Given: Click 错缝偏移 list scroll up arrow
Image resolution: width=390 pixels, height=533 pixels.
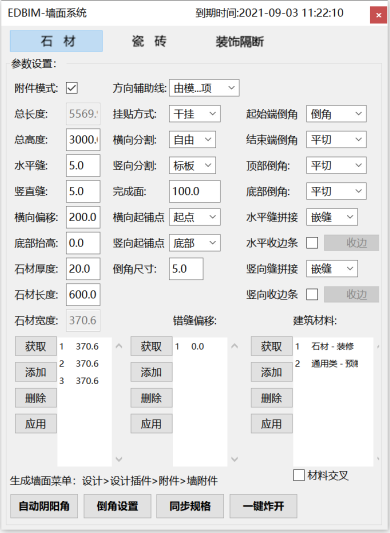Looking at the screenshot, I should coord(235,346).
